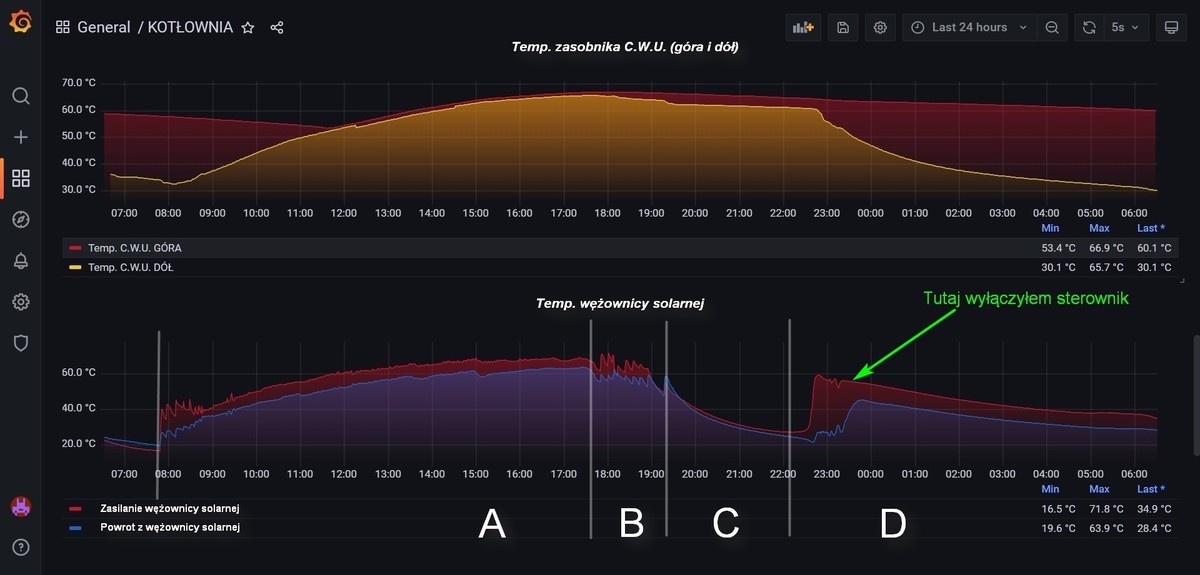Image resolution: width=1200 pixels, height=575 pixels.
Task: Open Temp. wężownicy solarnej panel title menu
Action: 620,303
